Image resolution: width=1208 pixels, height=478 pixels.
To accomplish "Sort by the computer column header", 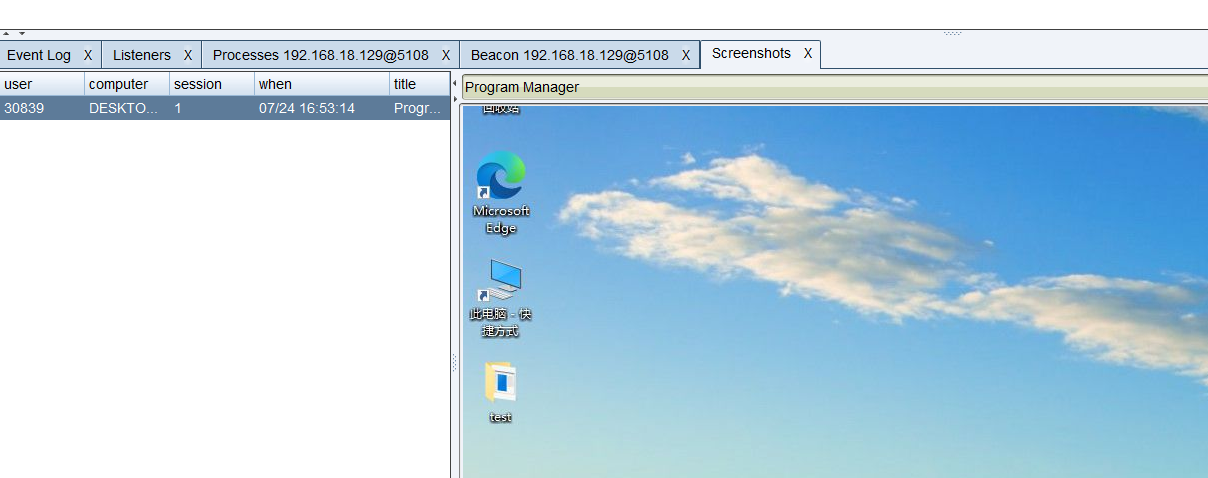I will point(127,84).
